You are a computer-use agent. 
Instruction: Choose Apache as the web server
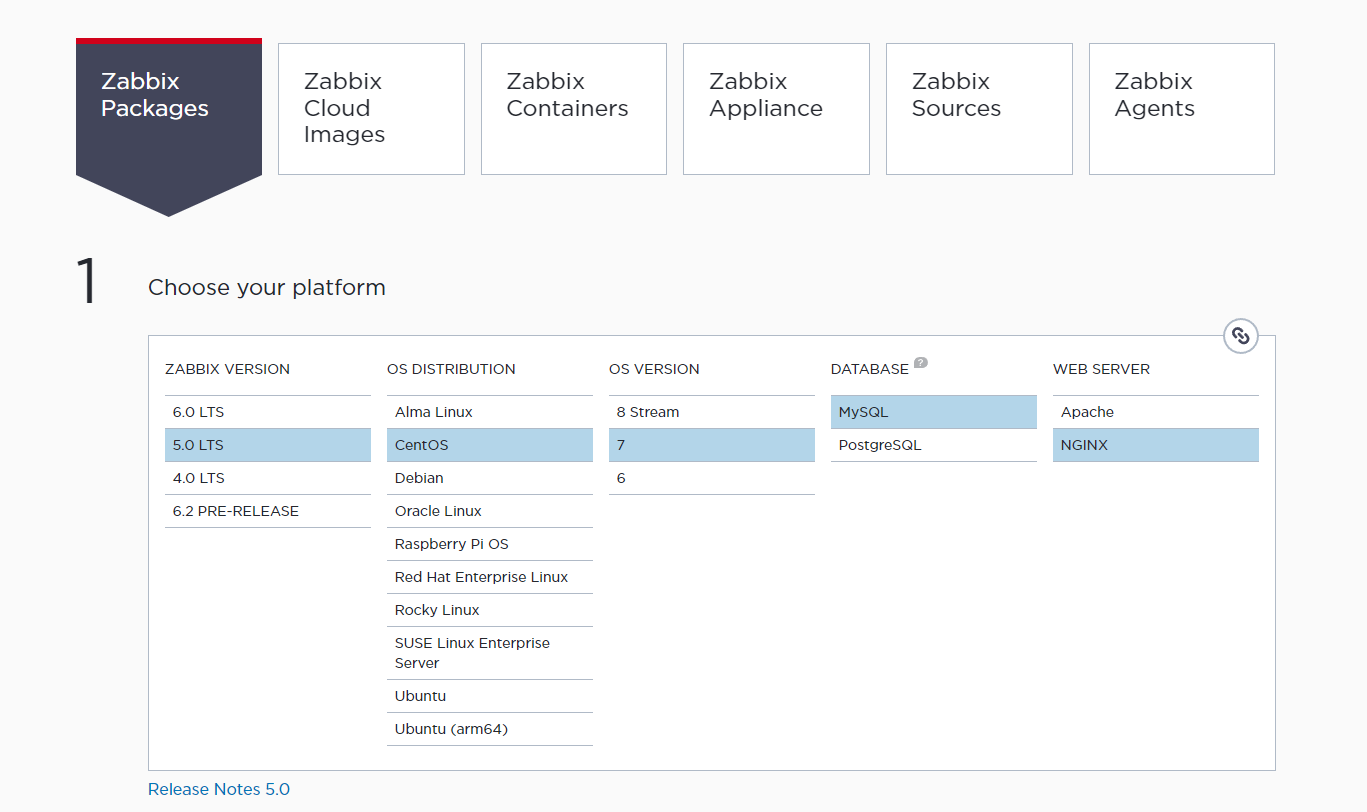pos(1155,412)
